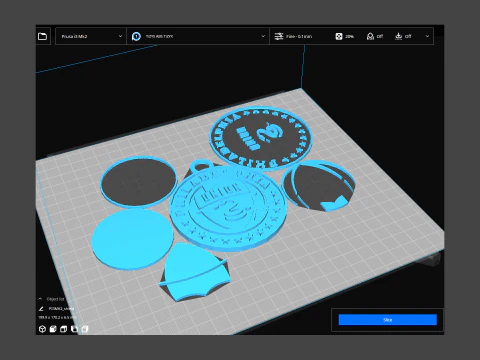Click the model dimensions text
This screenshot has width=480, height=360.
coord(57,317)
